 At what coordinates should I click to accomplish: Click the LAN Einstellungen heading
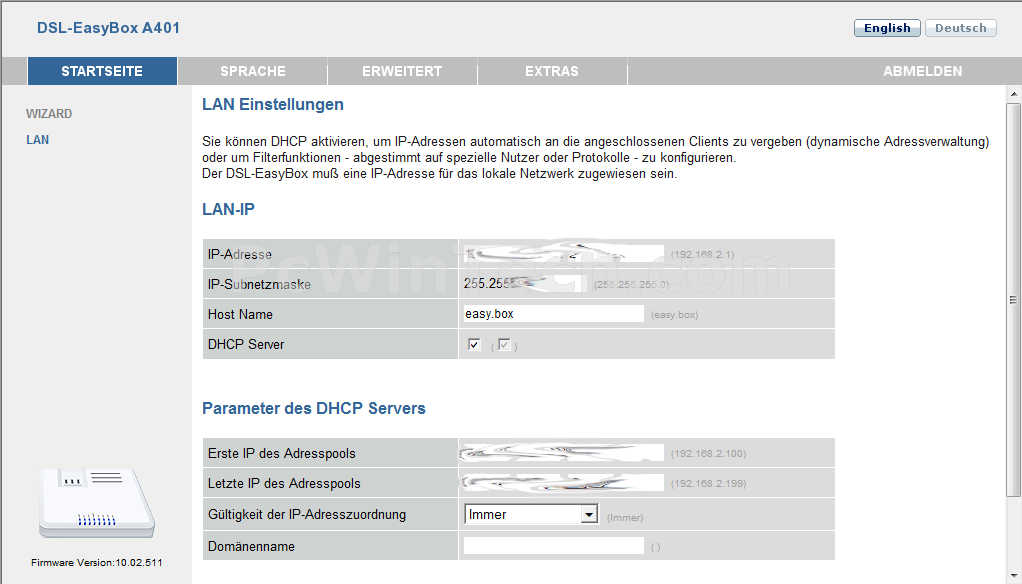point(272,104)
